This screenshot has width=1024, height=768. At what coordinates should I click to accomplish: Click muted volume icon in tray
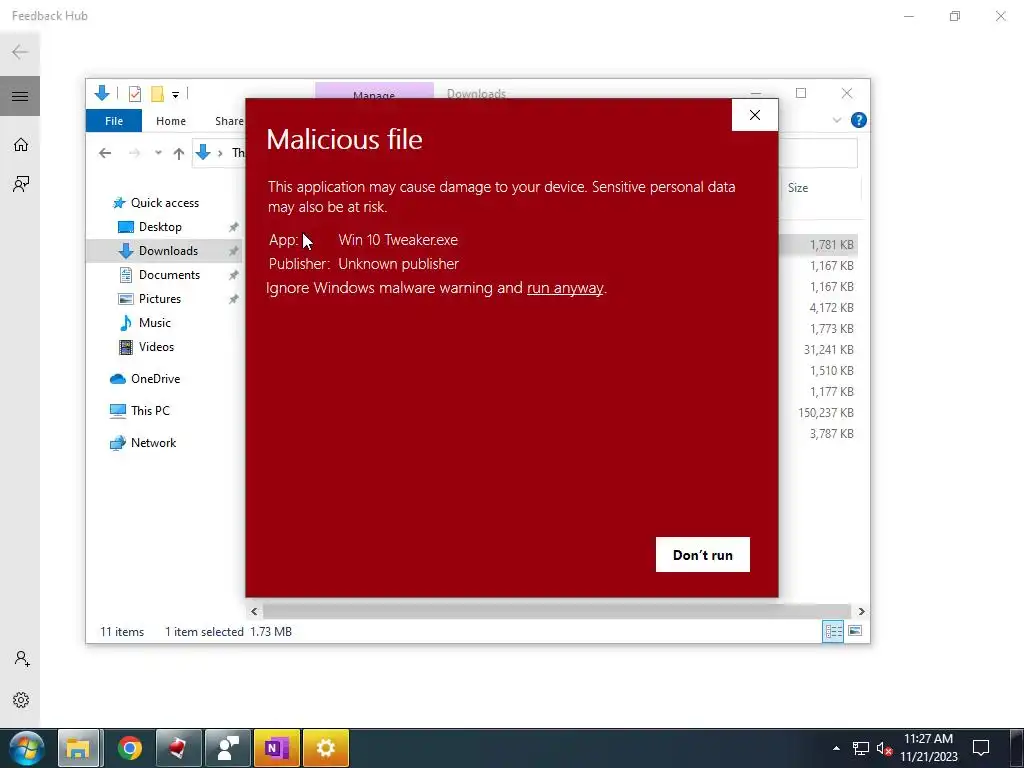pyautogui.click(x=884, y=748)
